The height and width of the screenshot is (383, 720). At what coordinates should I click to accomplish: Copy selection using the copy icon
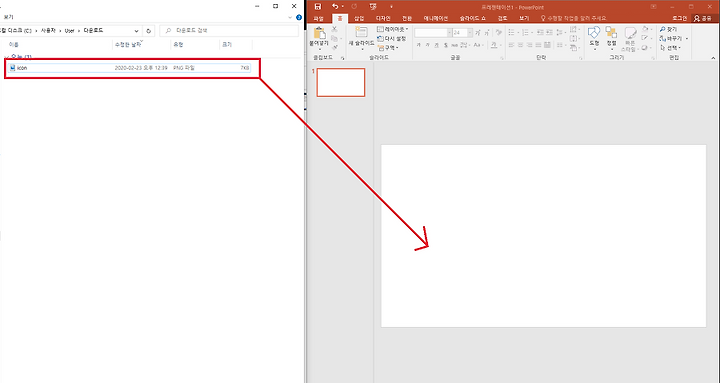coord(335,39)
